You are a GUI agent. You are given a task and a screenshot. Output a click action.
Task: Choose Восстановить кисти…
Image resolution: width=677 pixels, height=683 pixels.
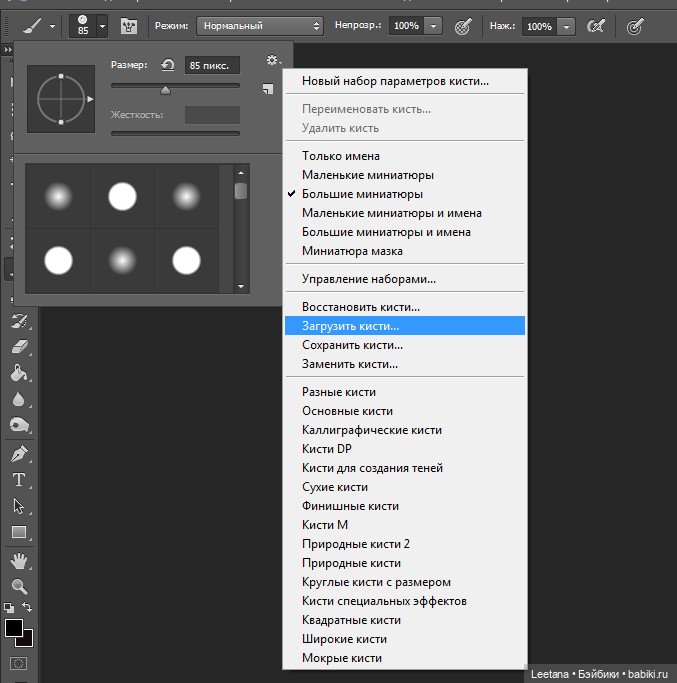pyautogui.click(x=405, y=307)
